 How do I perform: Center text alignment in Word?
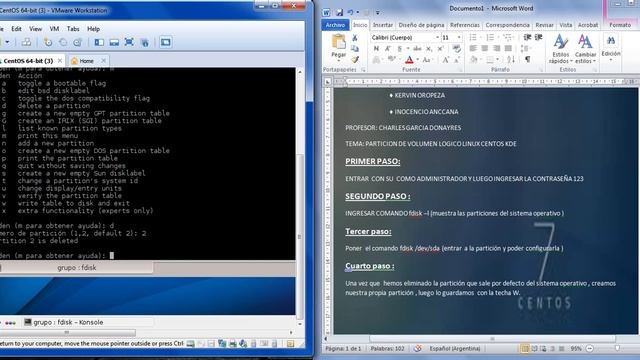click(x=484, y=49)
